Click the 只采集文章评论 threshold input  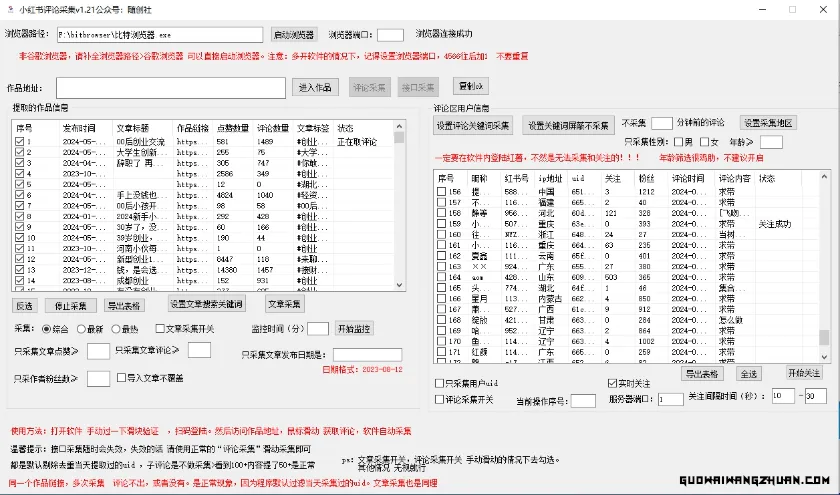[x=199, y=350]
